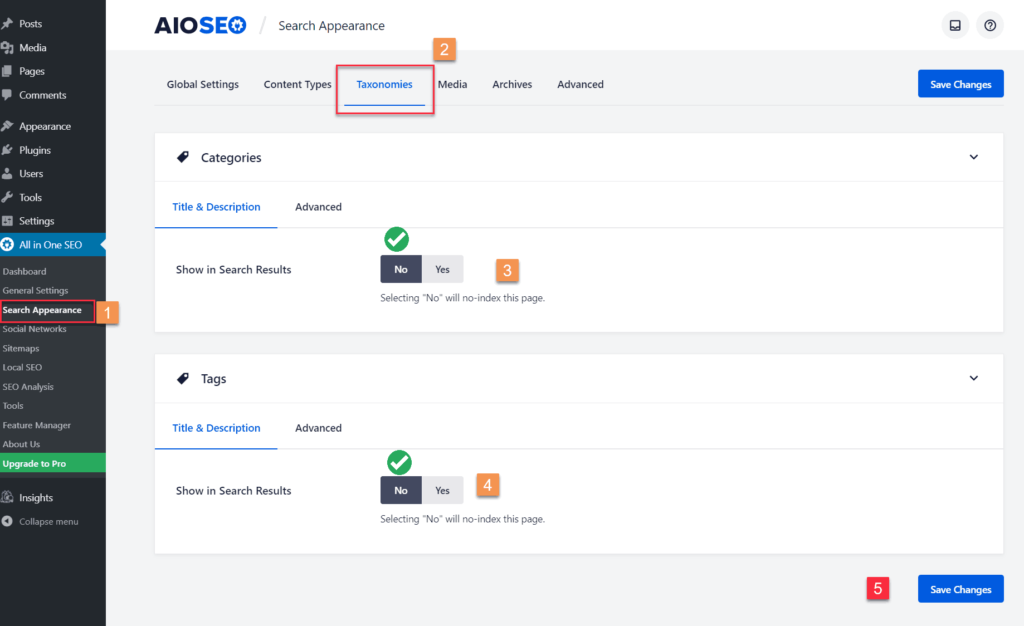
Task: Click the top Save Changes button
Action: tap(961, 84)
